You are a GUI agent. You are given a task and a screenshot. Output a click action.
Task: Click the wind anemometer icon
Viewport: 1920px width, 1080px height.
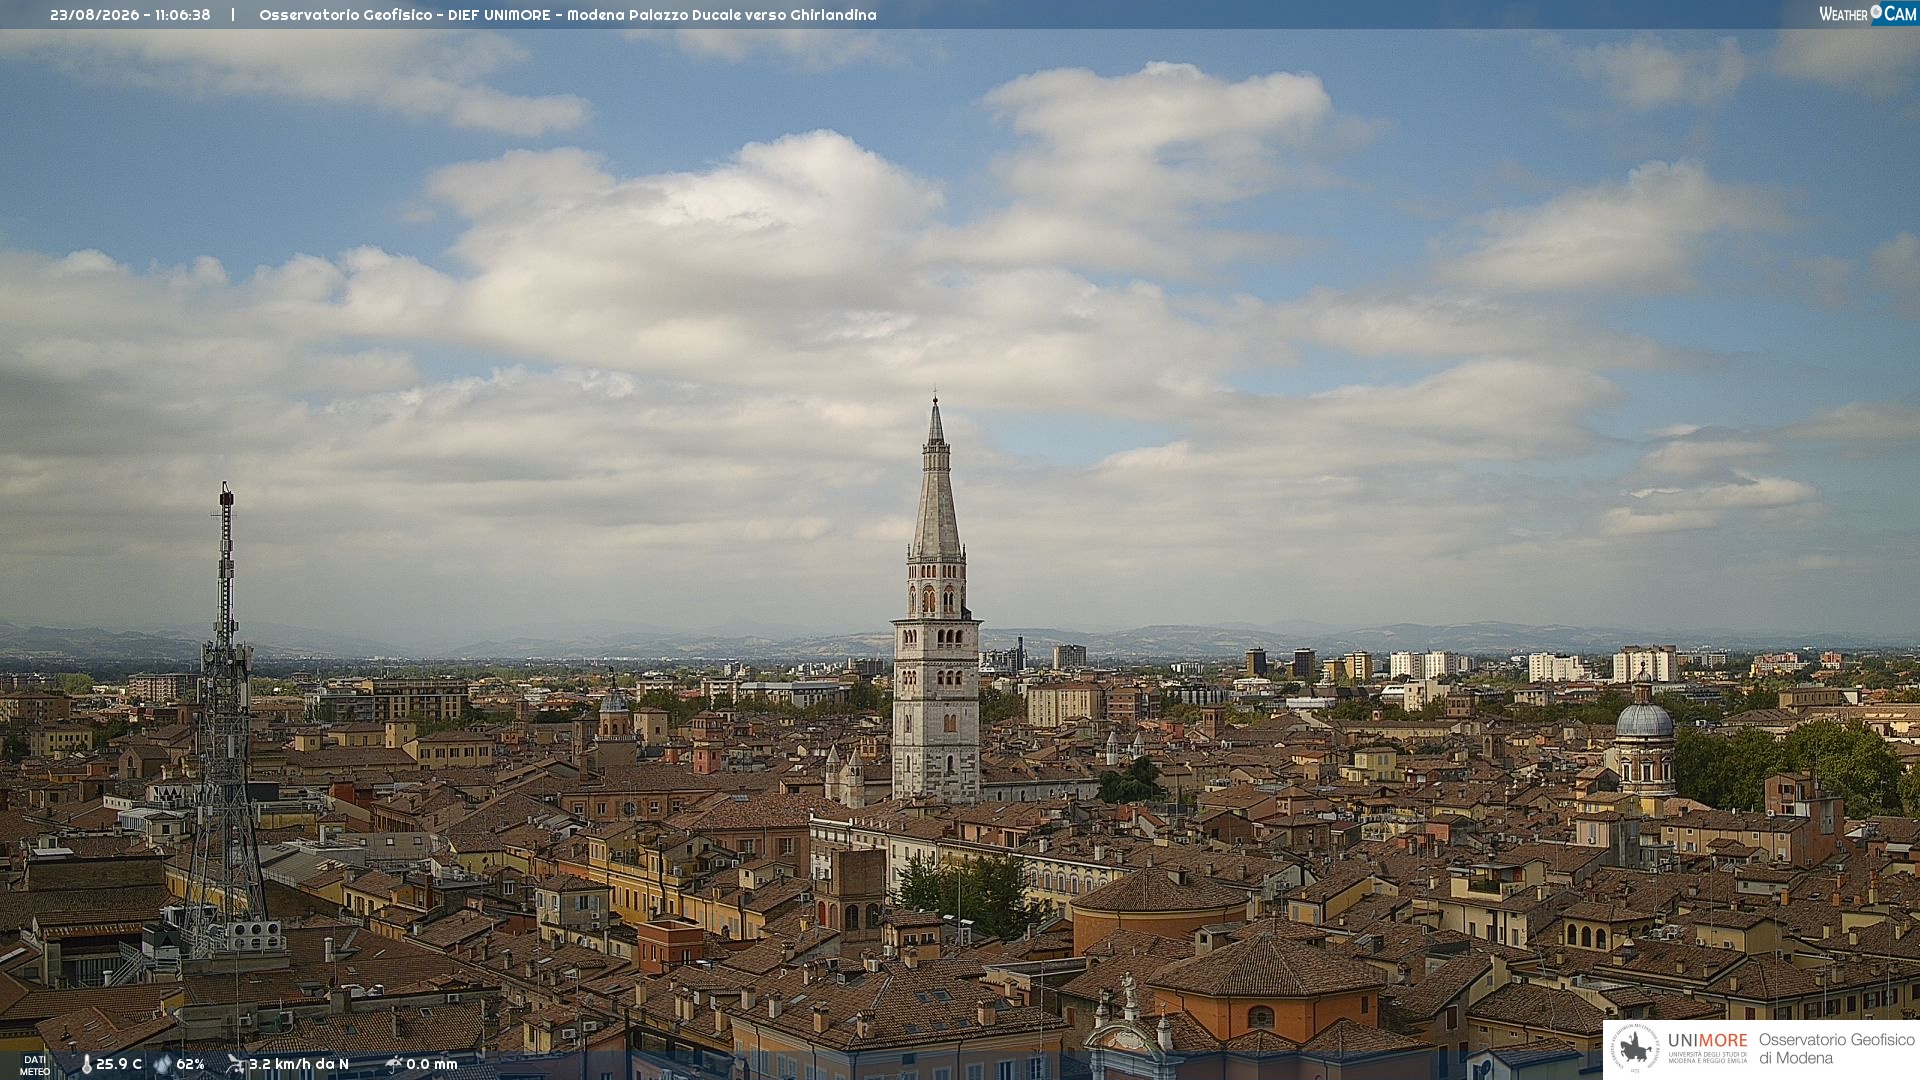235,1064
